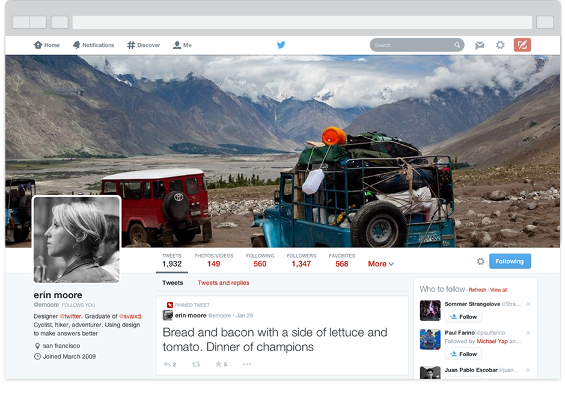Select the Tweets timeline tab

click(x=173, y=283)
